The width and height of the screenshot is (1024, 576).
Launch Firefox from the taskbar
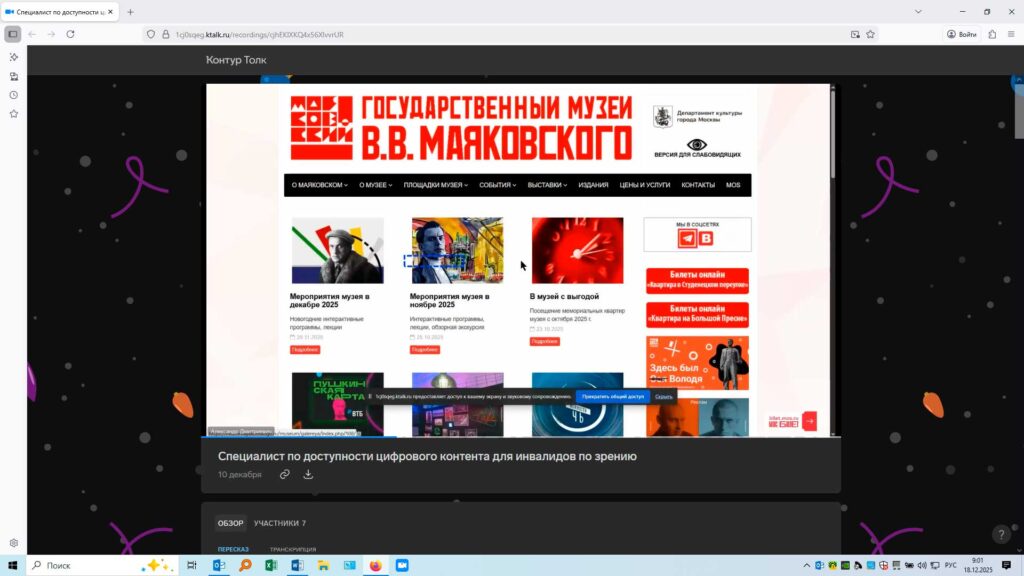tap(374, 565)
